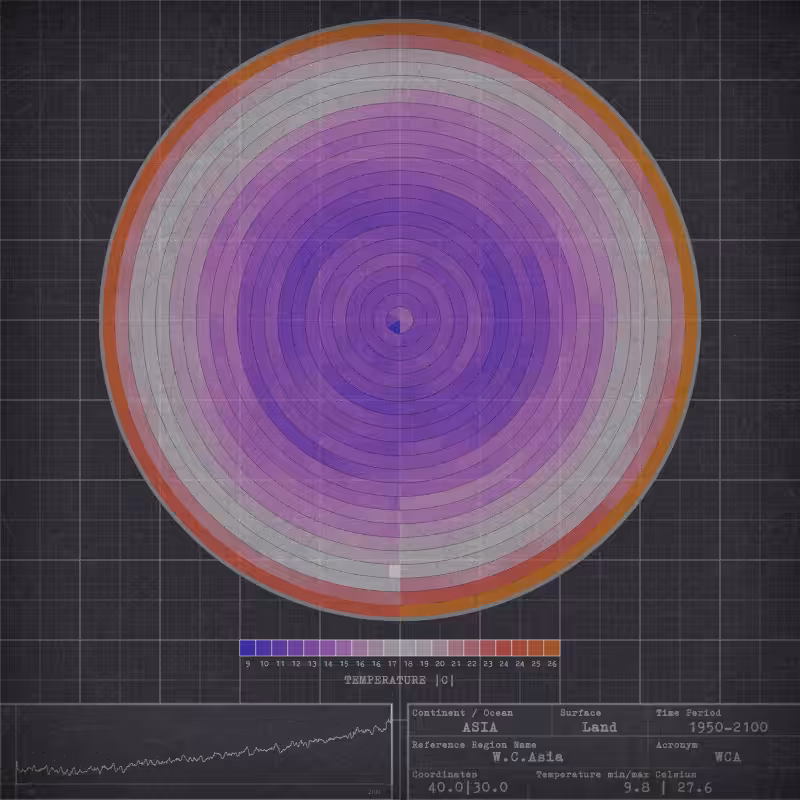800x800 pixels.
Task: Click the white square marker near the spiral bottom
Action: pyautogui.click(x=395, y=571)
